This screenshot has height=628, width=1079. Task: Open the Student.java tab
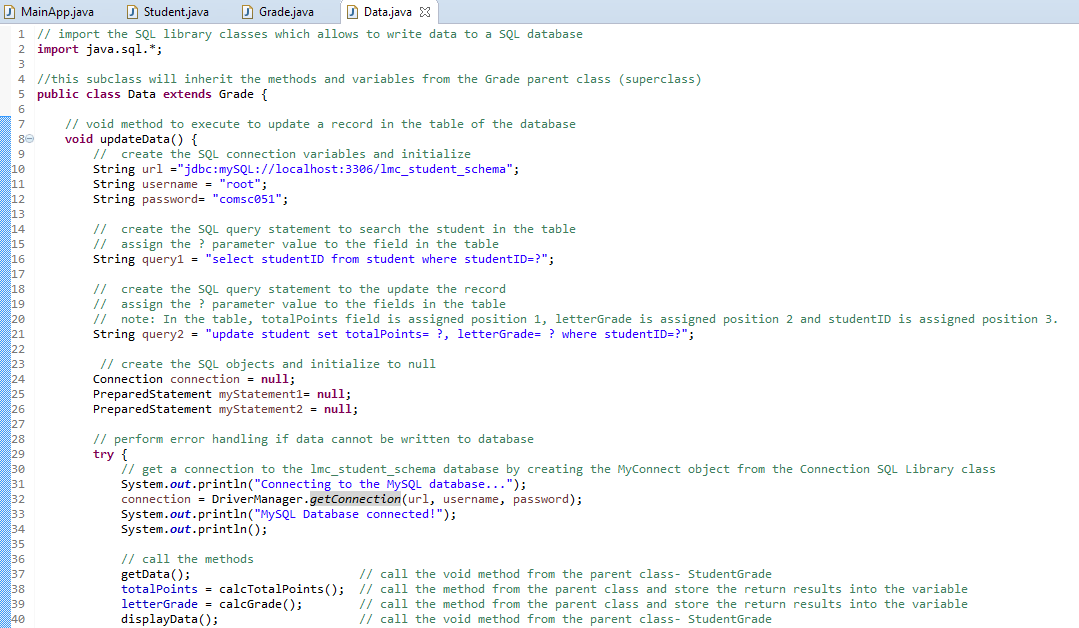point(176,12)
